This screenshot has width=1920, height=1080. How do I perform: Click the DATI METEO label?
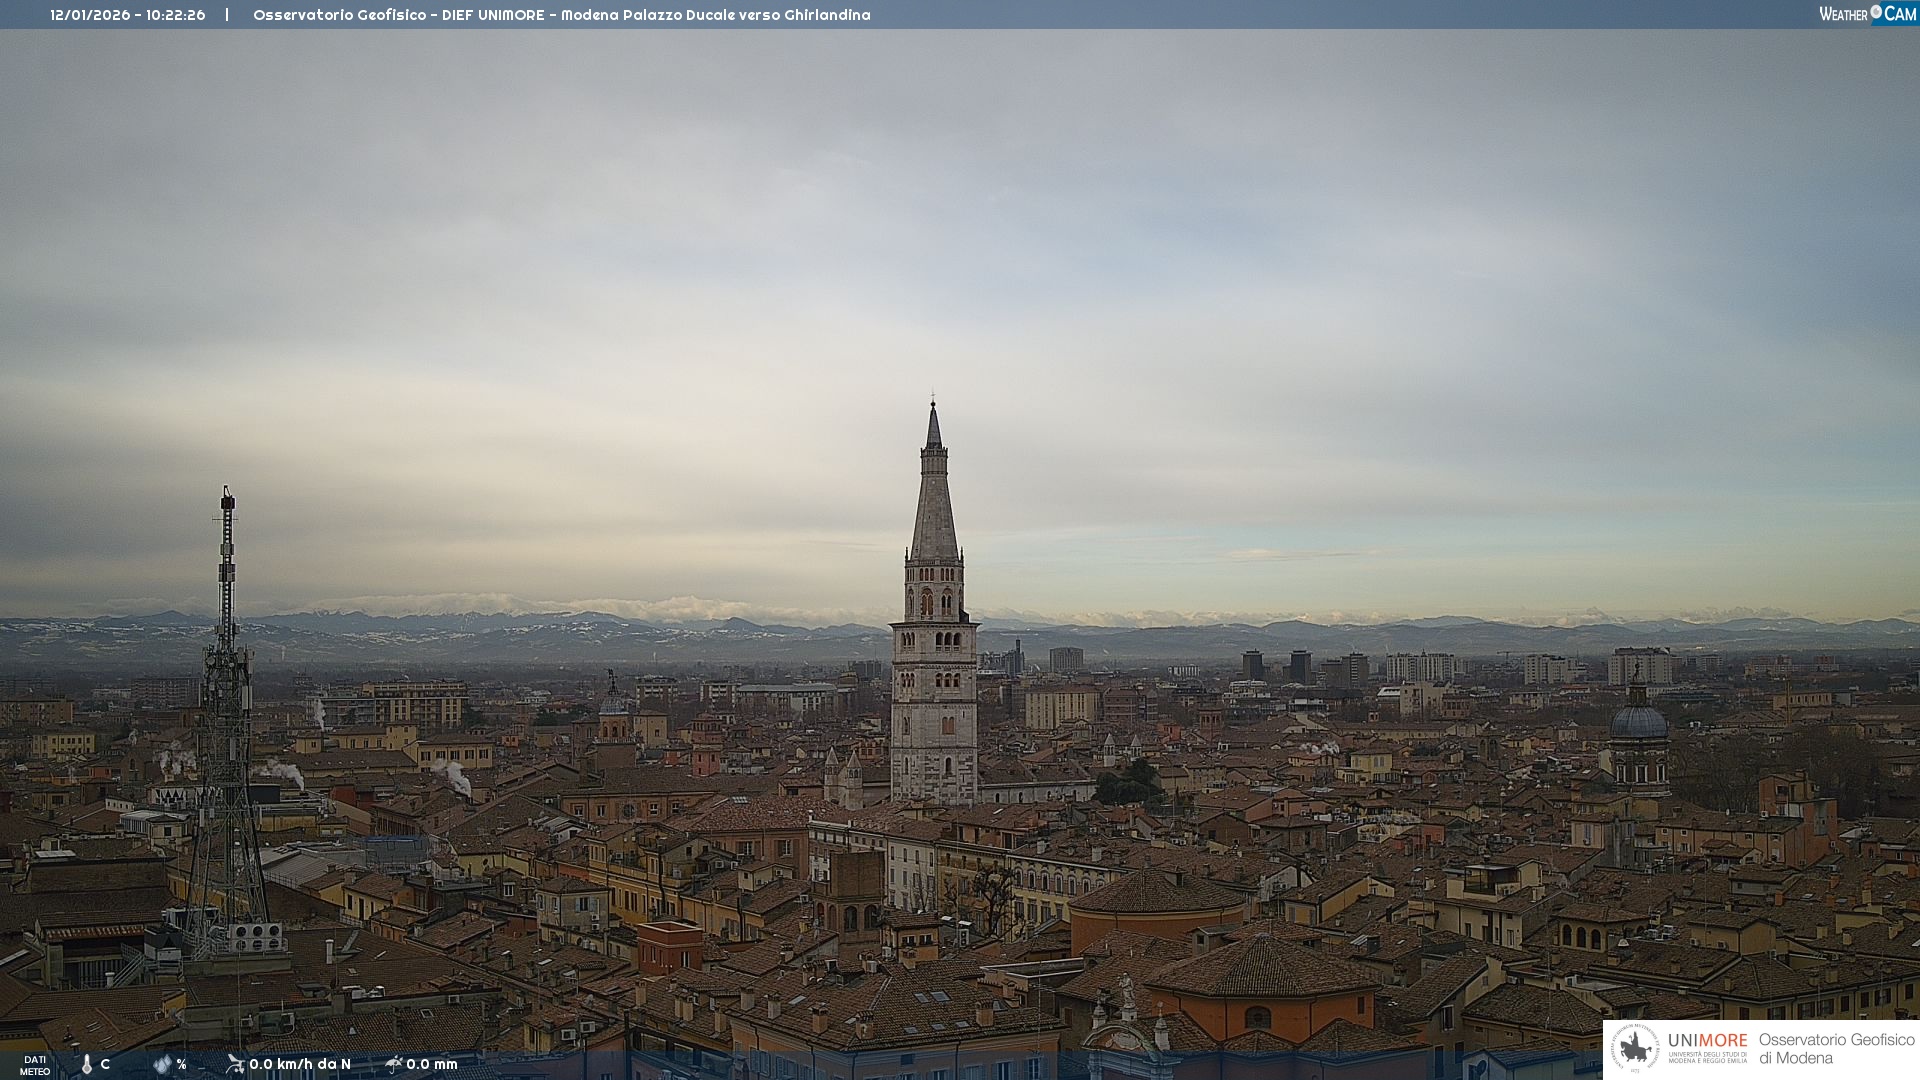coord(35,1065)
